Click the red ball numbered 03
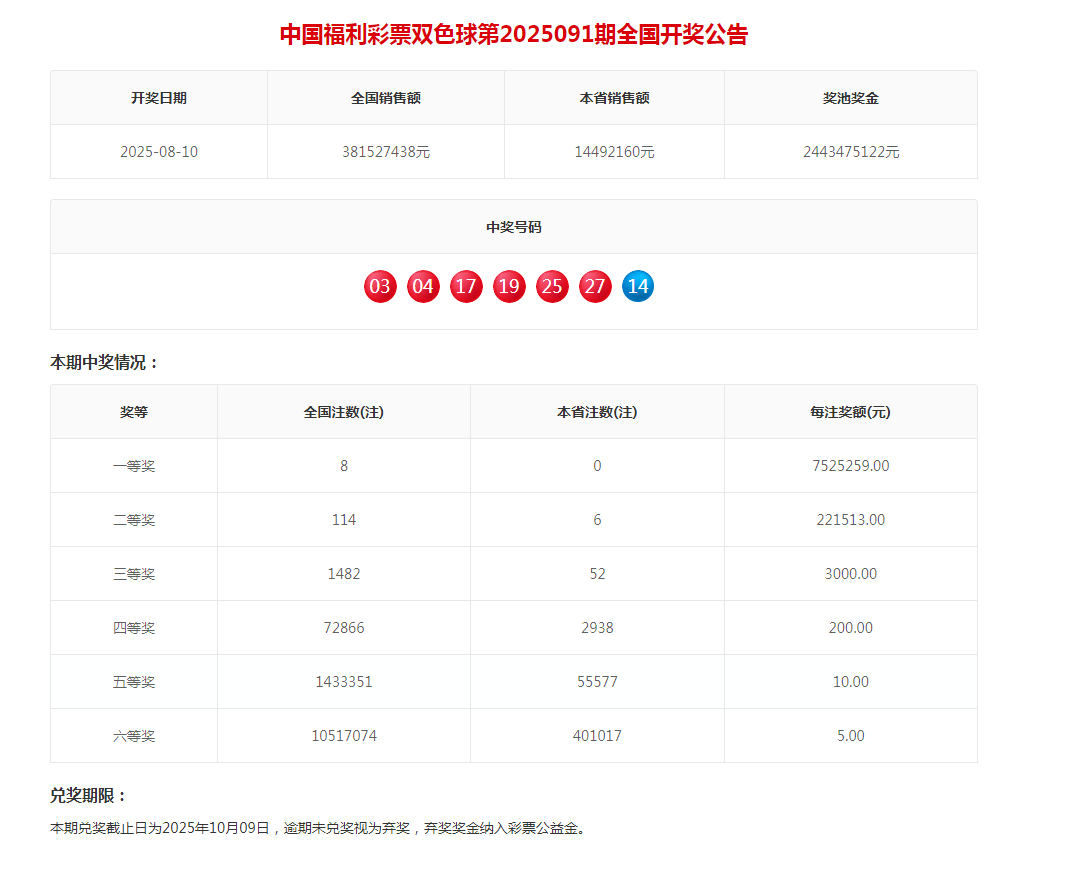 click(380, 286)
